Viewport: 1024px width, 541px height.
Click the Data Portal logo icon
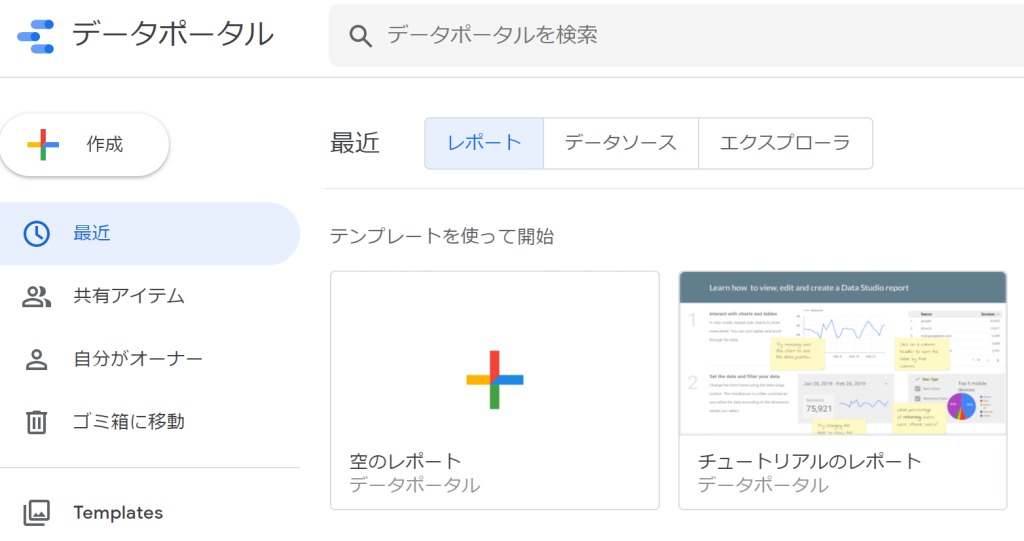click(x=35, y=37)
